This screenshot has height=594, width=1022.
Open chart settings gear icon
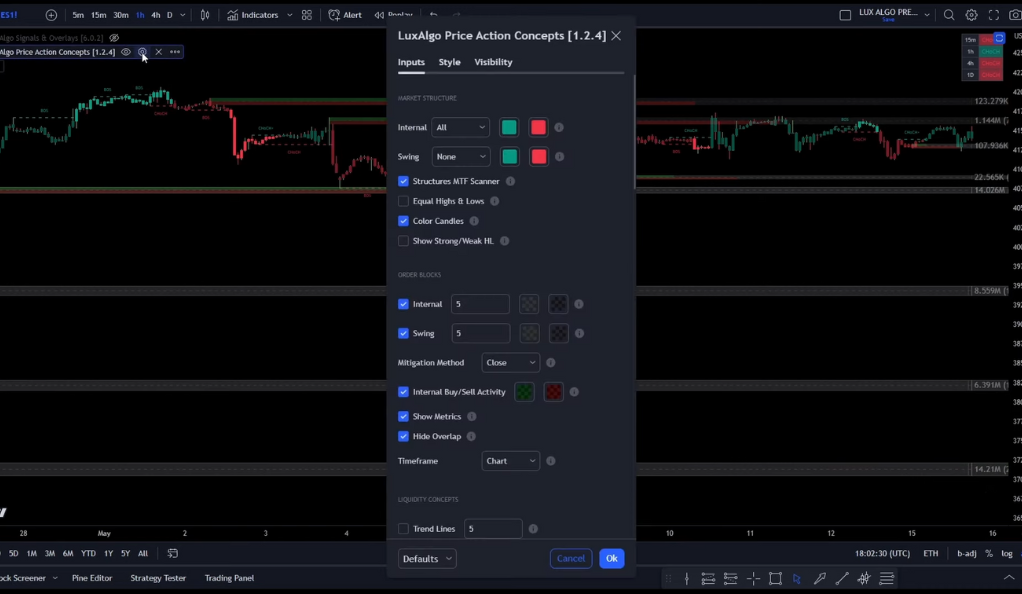point(971,15)
